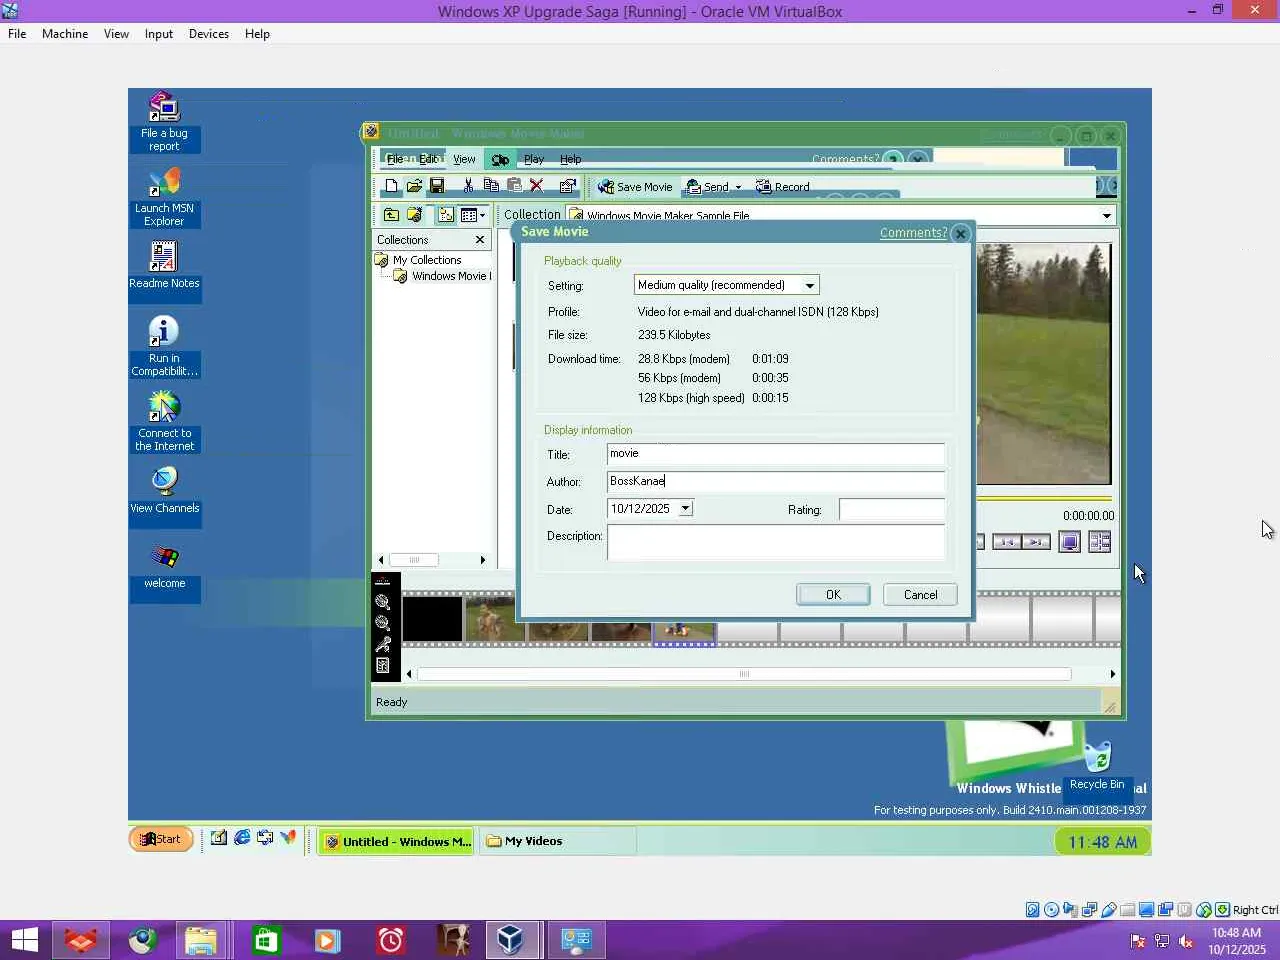The image size is (1280, 960).
Task: Click the host Windows Start button
Action: (x=24, y=940)
